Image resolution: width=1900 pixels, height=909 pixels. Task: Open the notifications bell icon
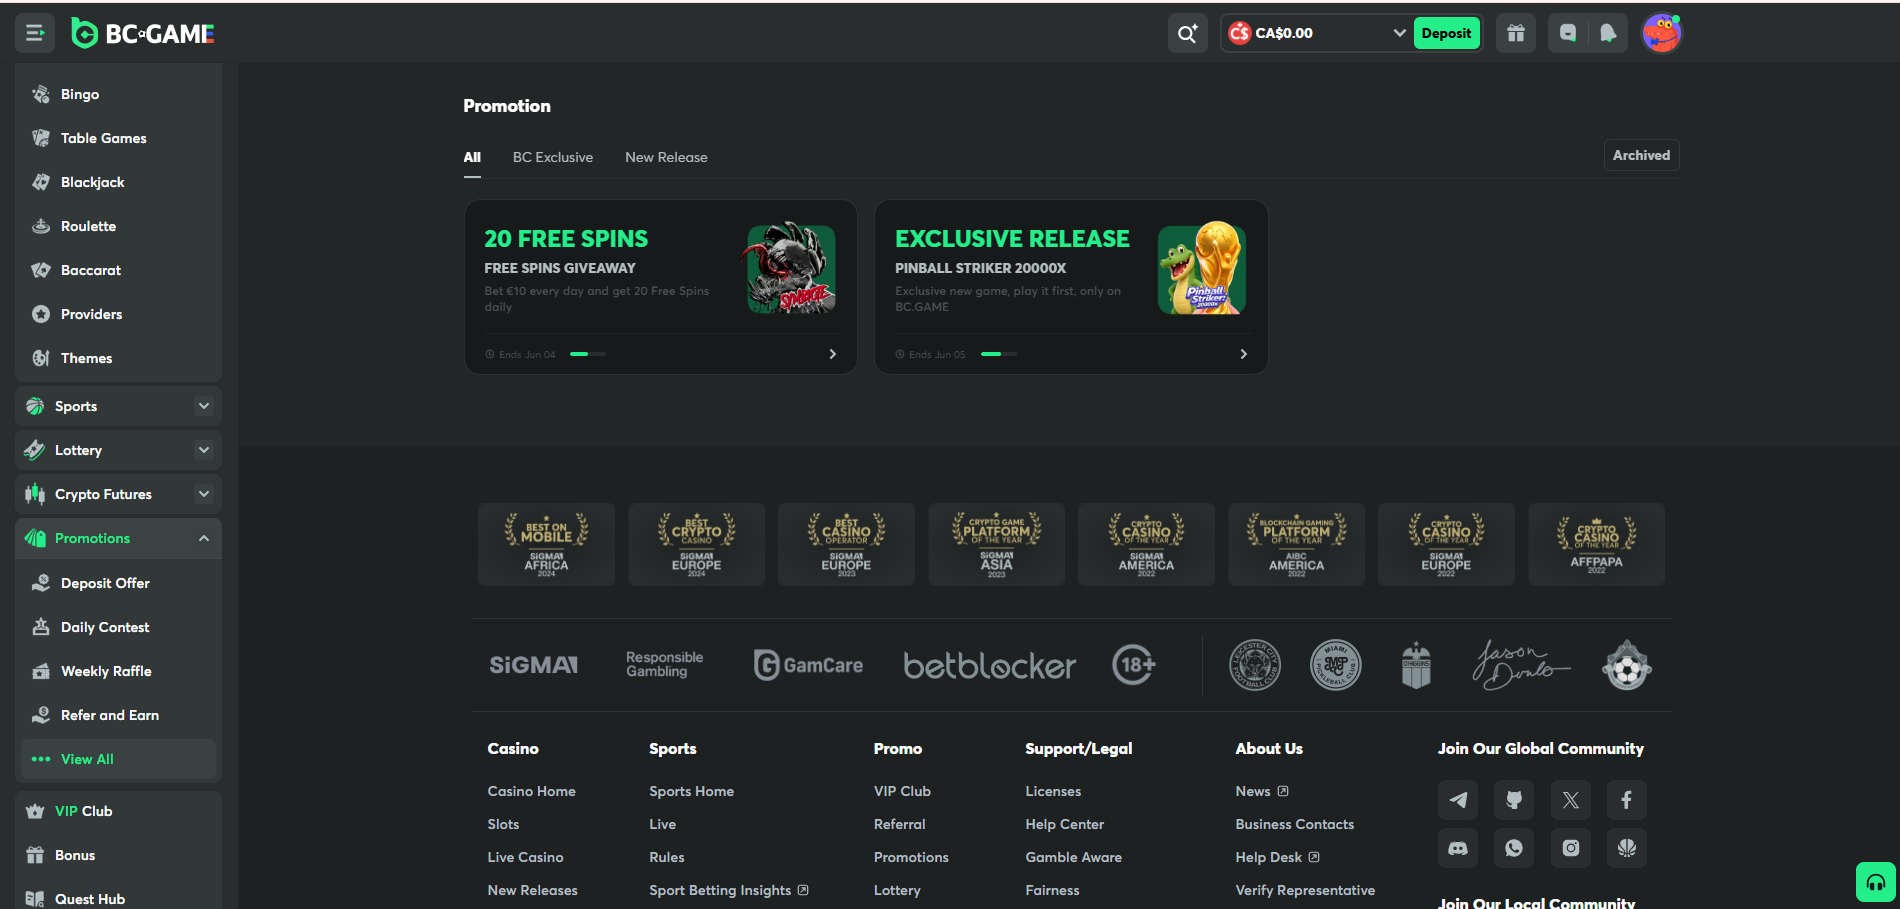point(1608,33)
